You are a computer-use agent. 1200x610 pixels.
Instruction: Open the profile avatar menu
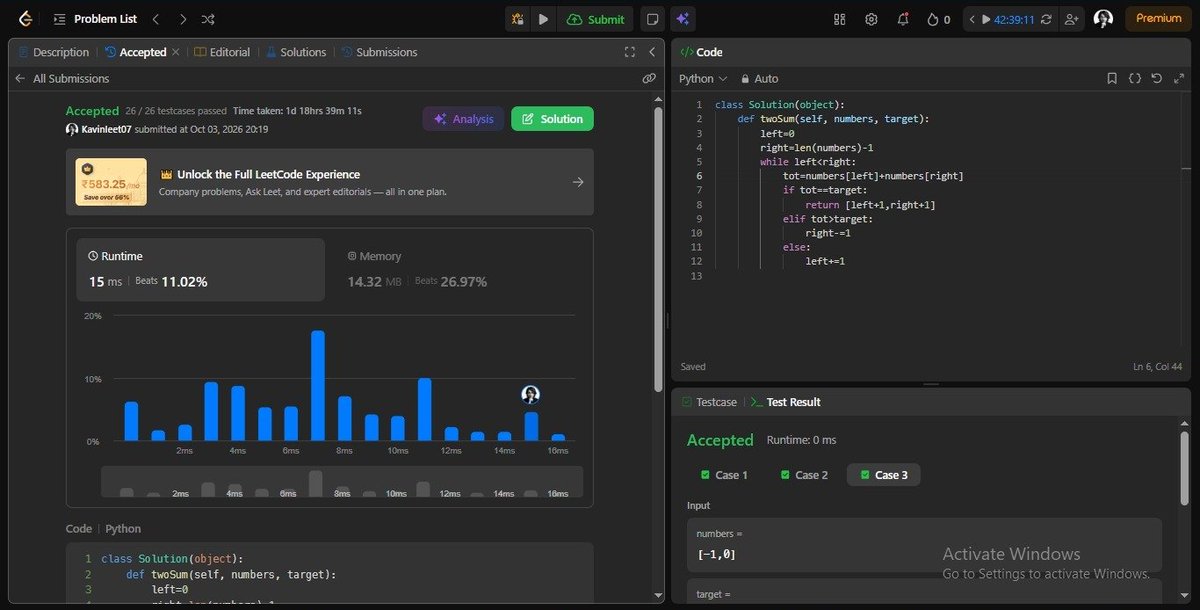[x=1103, y=18]
